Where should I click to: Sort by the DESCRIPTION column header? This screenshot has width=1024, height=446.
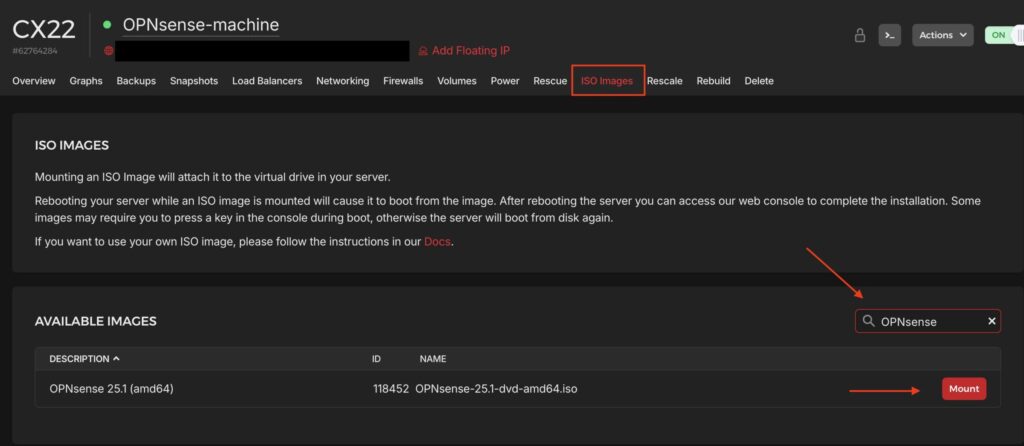coord(84,358)
